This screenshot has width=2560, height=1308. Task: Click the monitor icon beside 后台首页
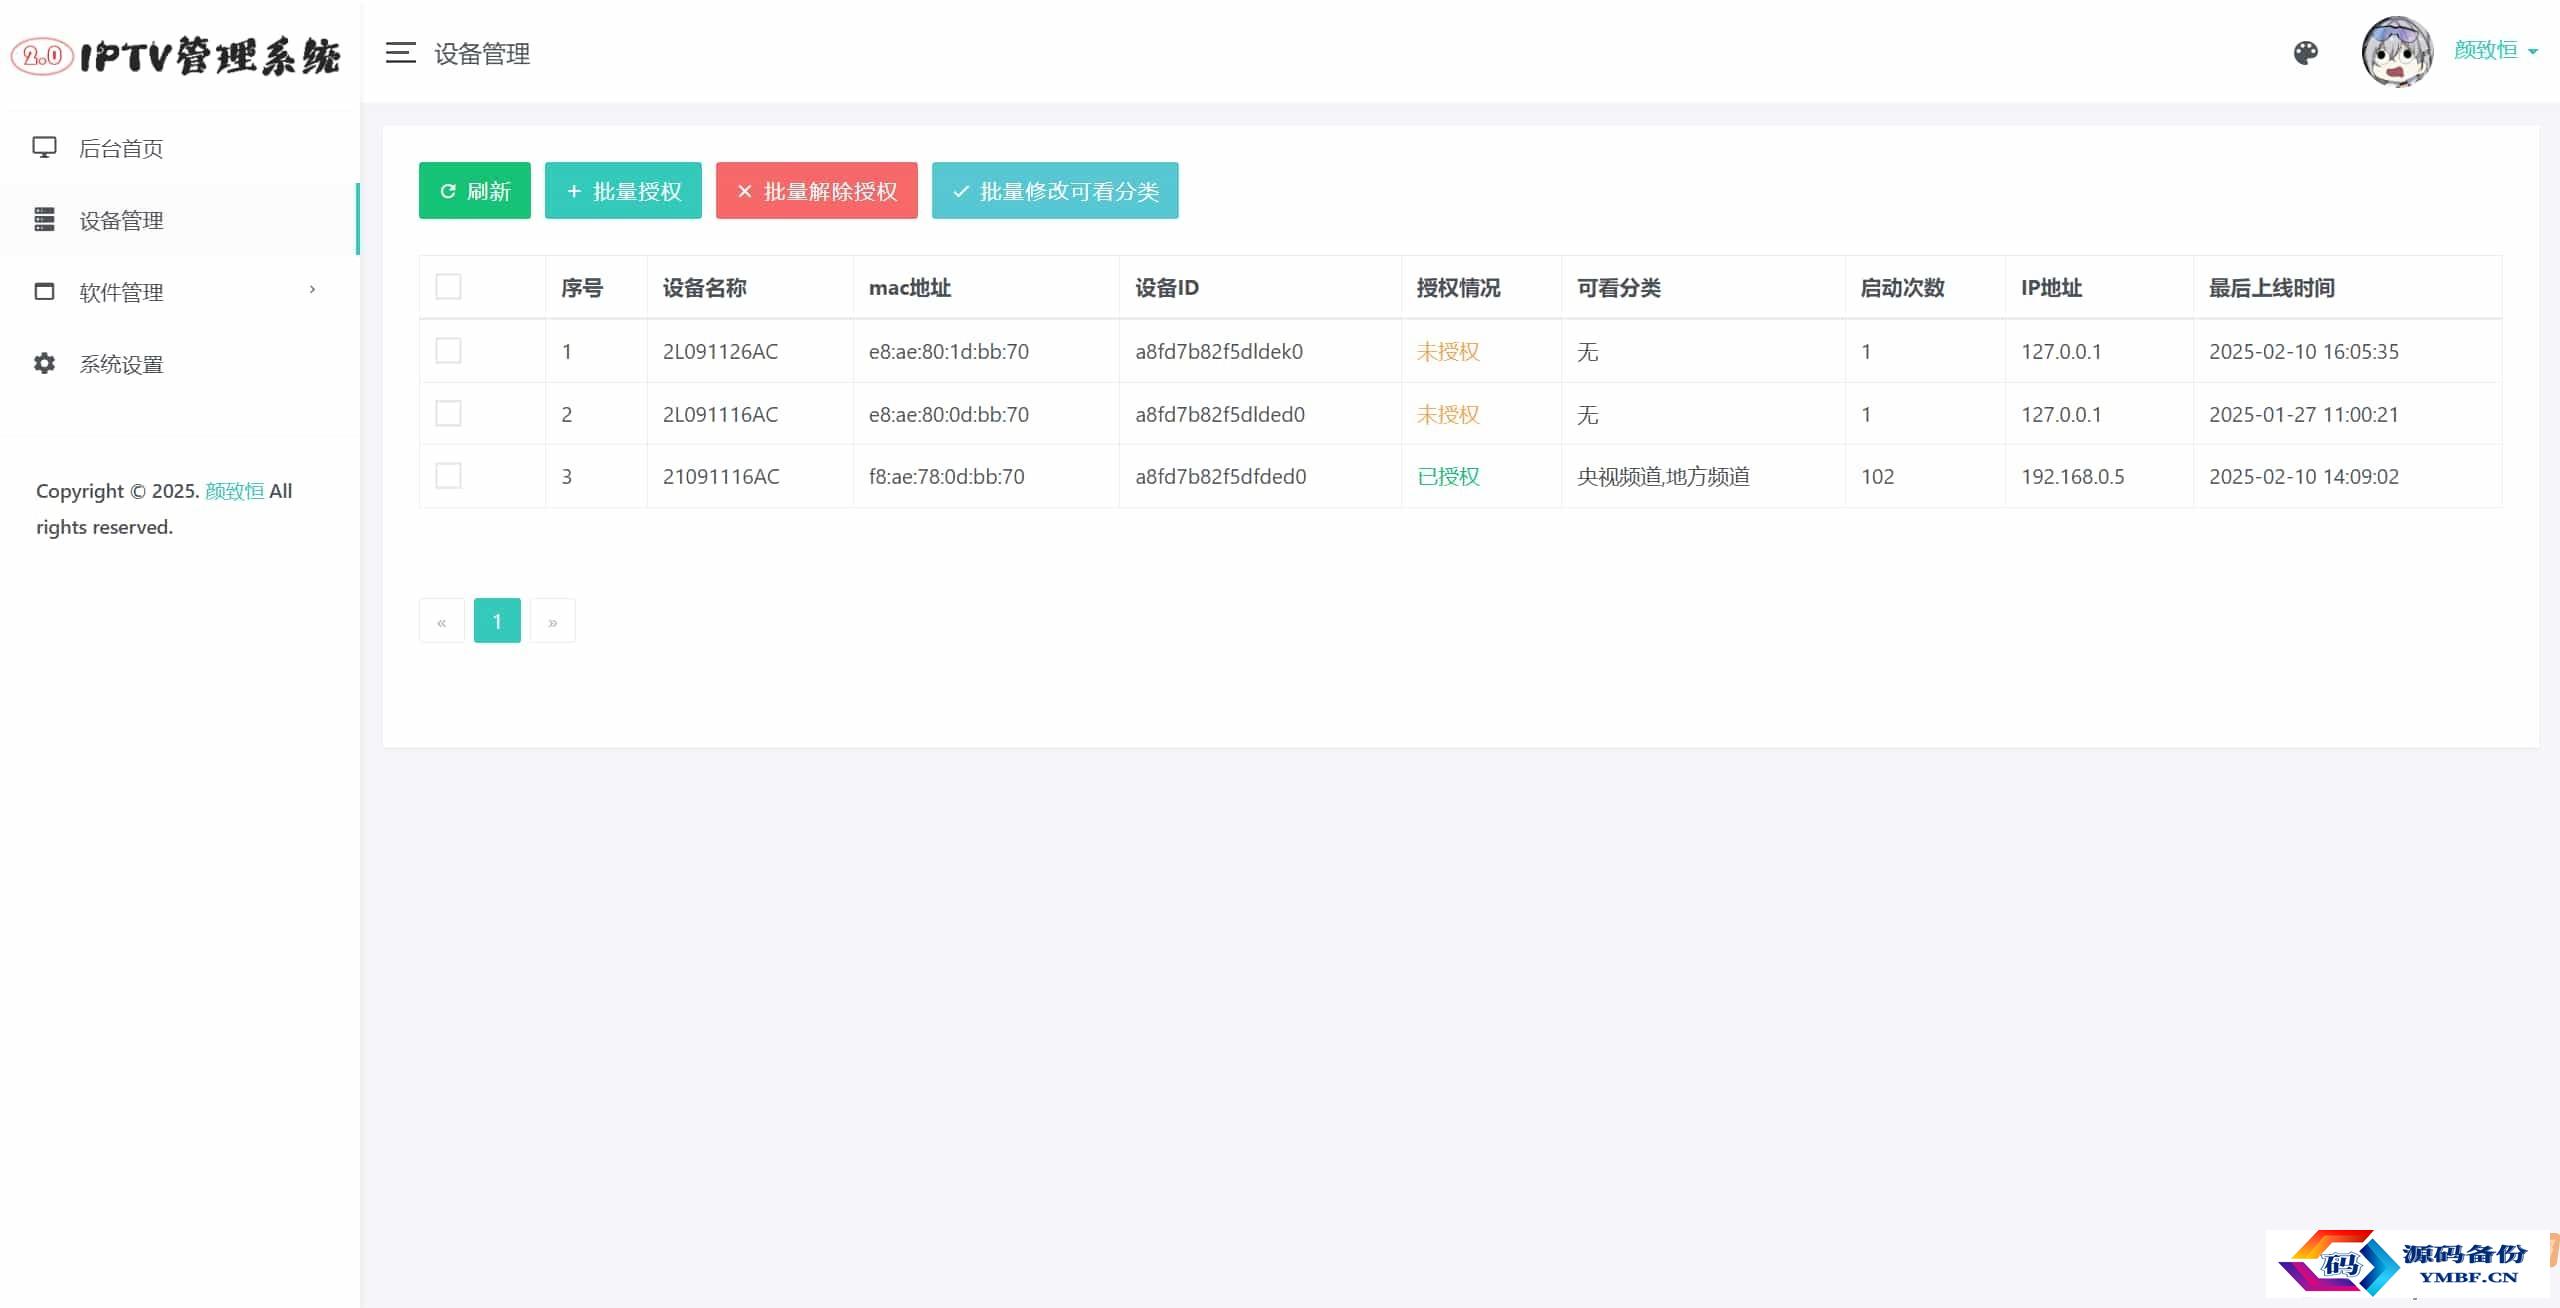click(44, 148)
